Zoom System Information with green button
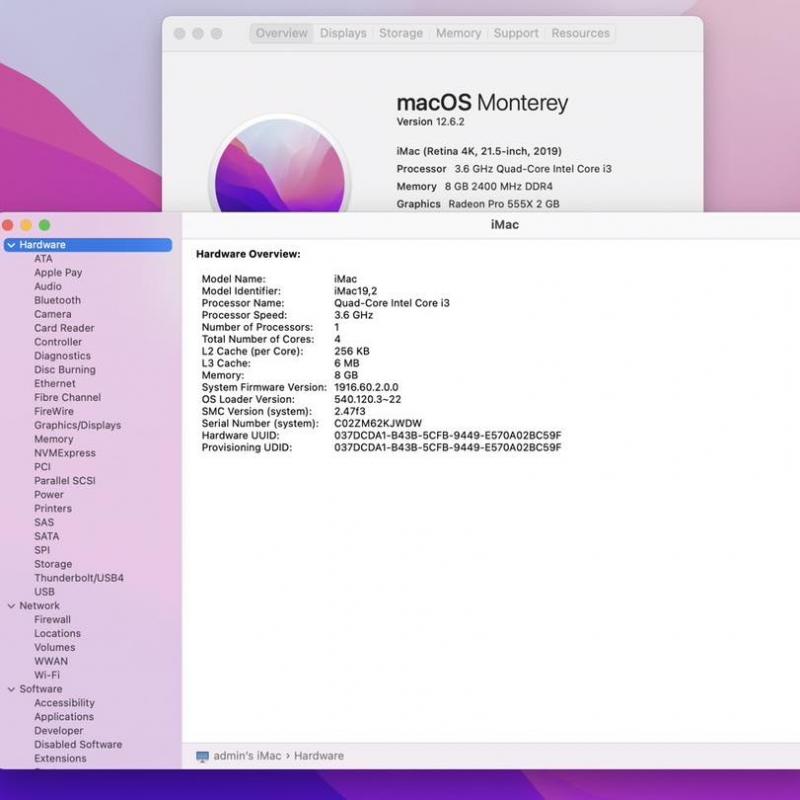Image resolution: width=800 pixels, height=800 pixels. pyautogui.click(x=45, y=225)
